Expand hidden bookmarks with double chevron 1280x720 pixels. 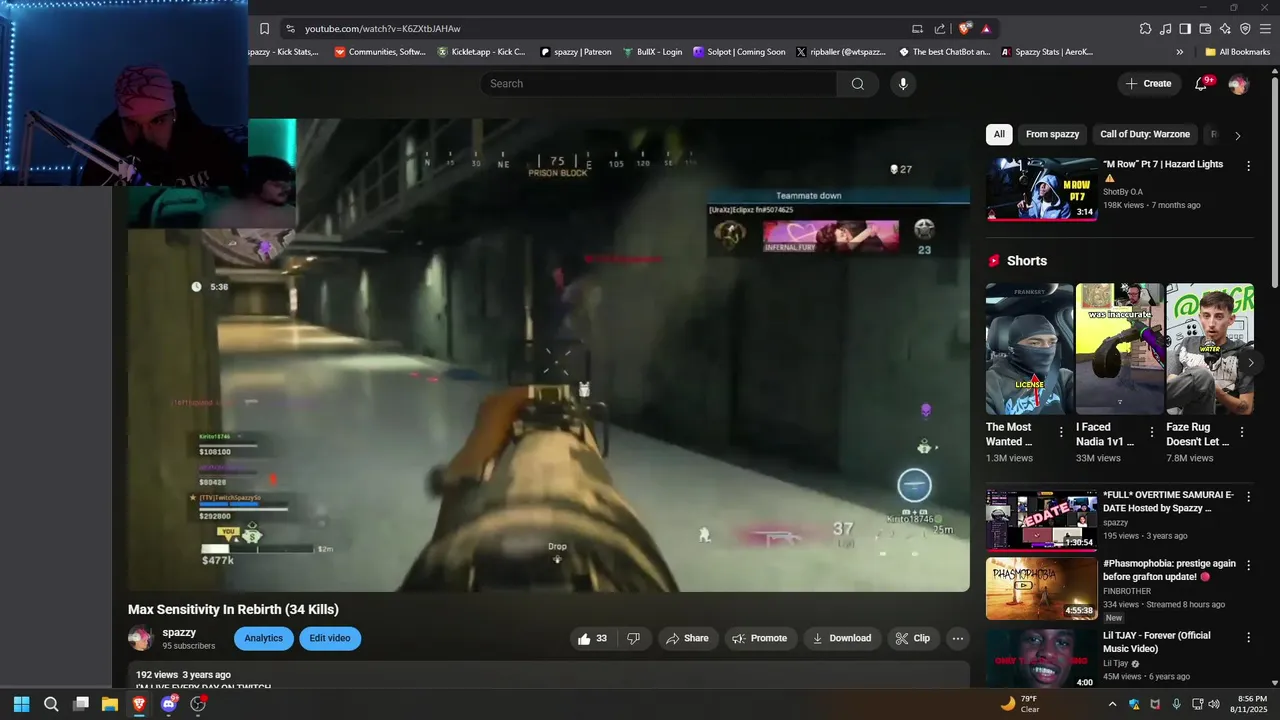pyautogui.click(x=1180, y=52)
